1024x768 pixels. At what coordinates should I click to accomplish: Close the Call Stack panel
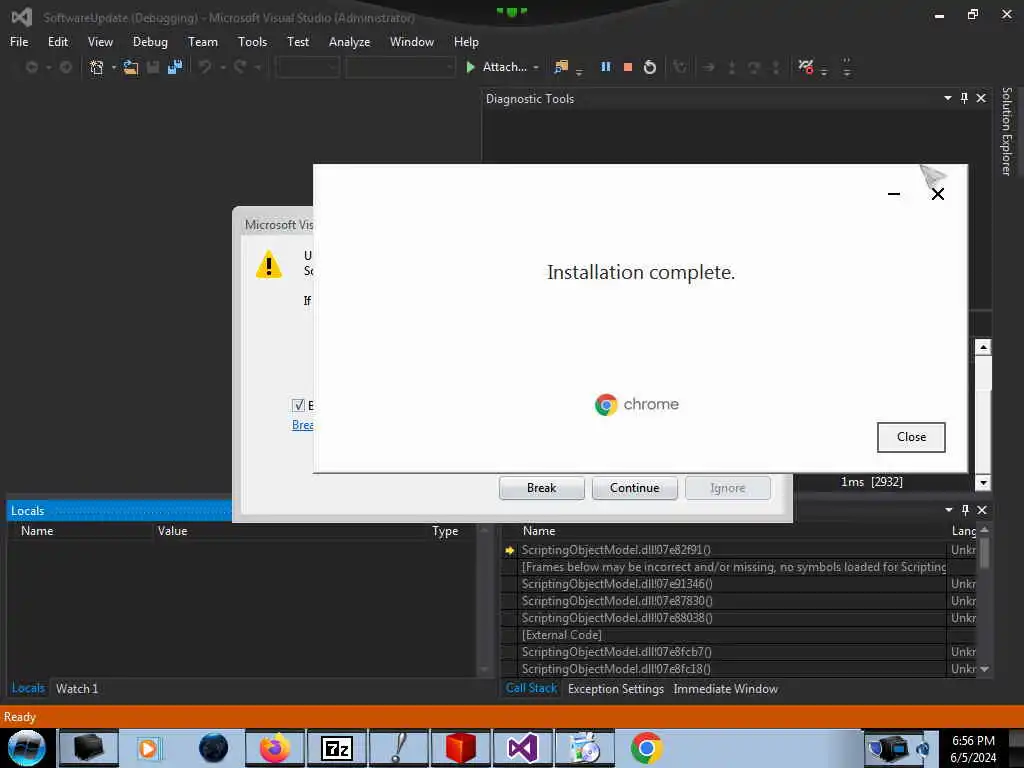[982, 509]
